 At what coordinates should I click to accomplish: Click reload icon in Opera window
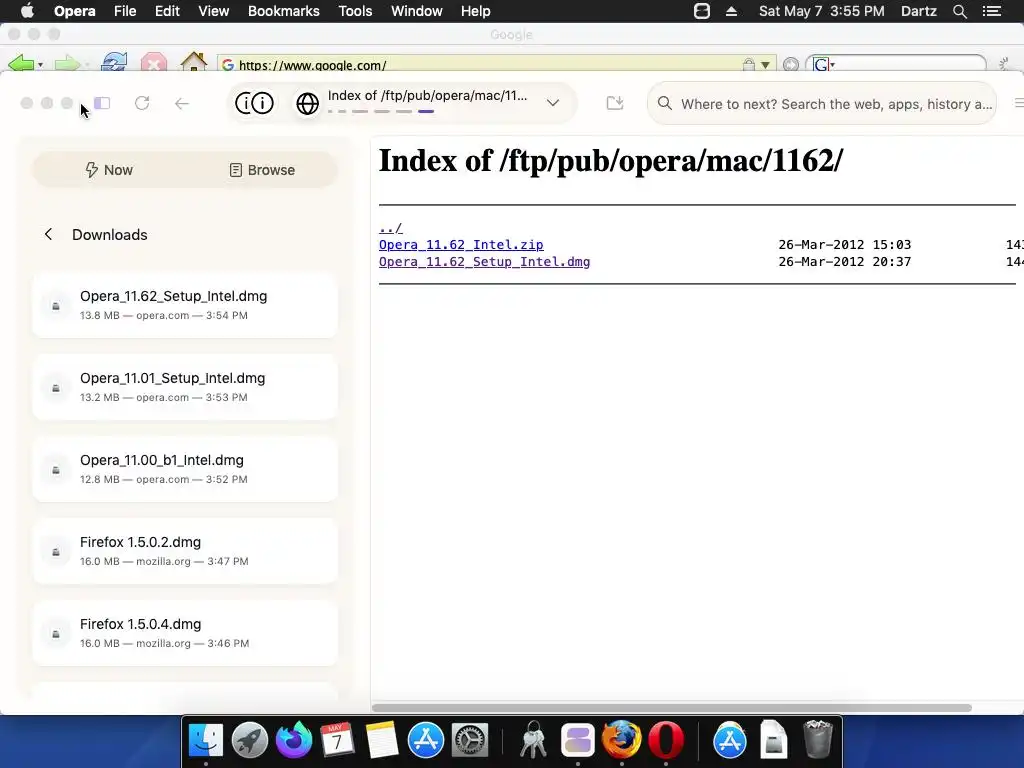[x=114, y=63]
